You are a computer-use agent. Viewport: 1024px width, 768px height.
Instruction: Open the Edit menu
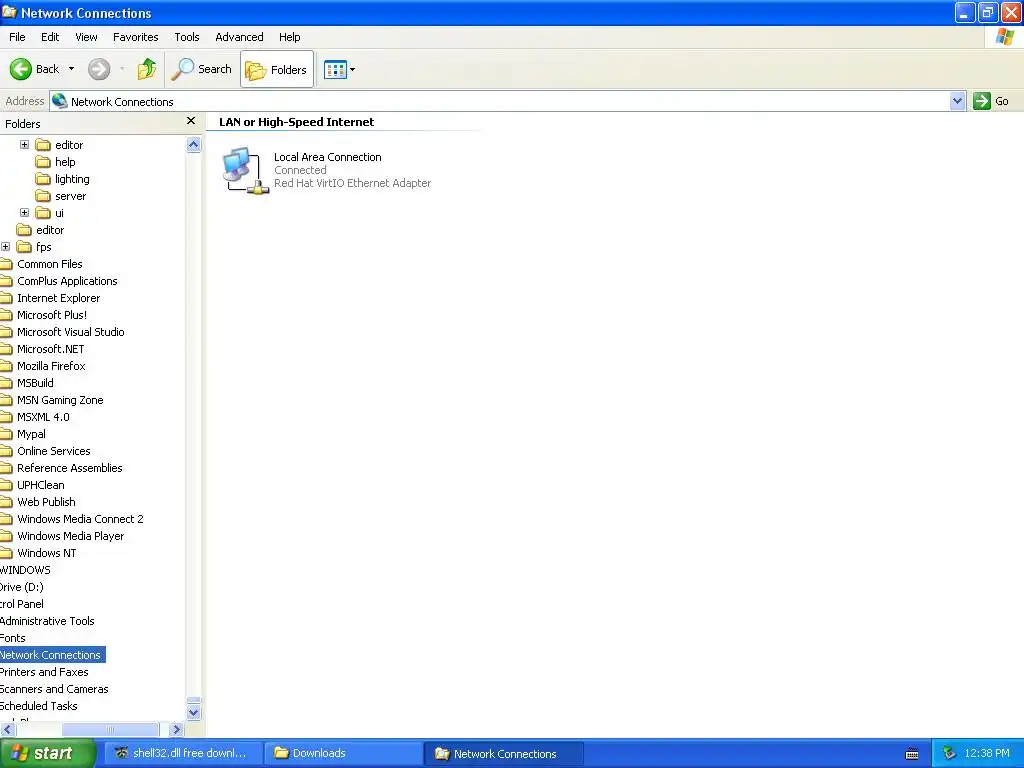tap(50, 37)
